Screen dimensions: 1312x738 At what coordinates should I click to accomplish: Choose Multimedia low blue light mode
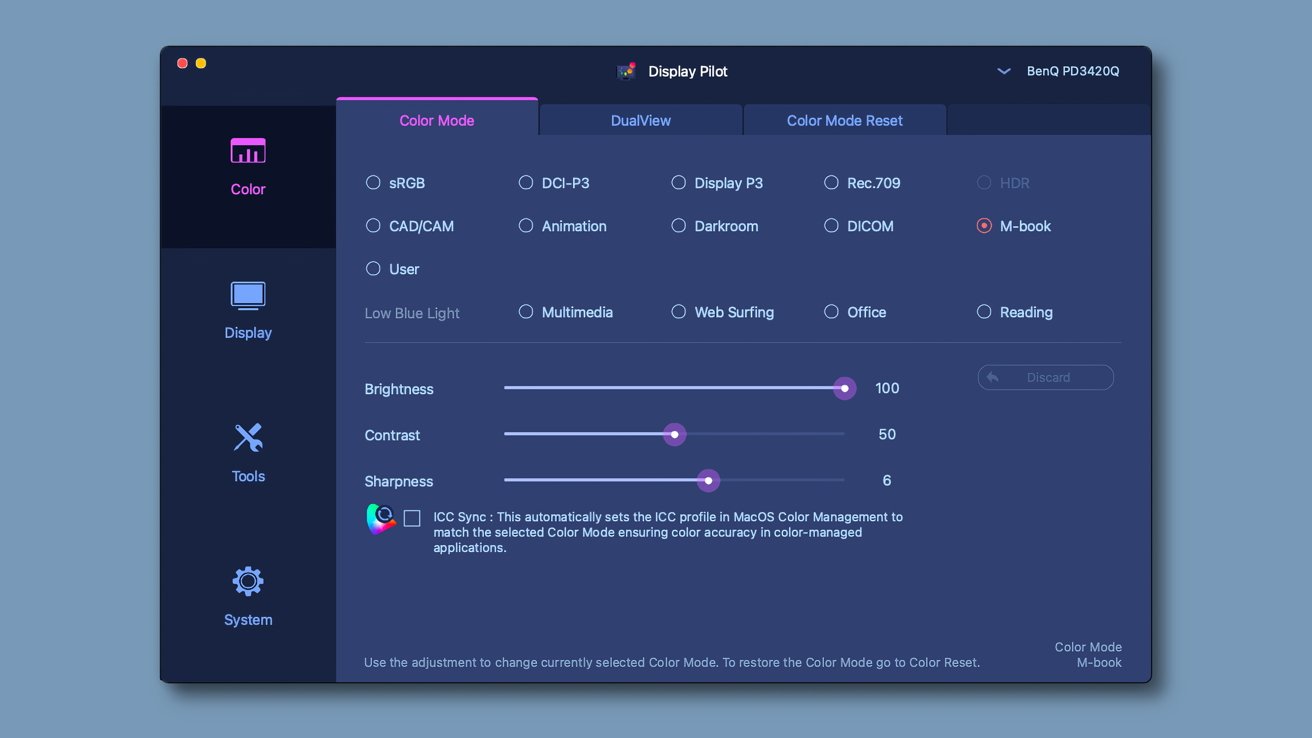tap(526, 312)
